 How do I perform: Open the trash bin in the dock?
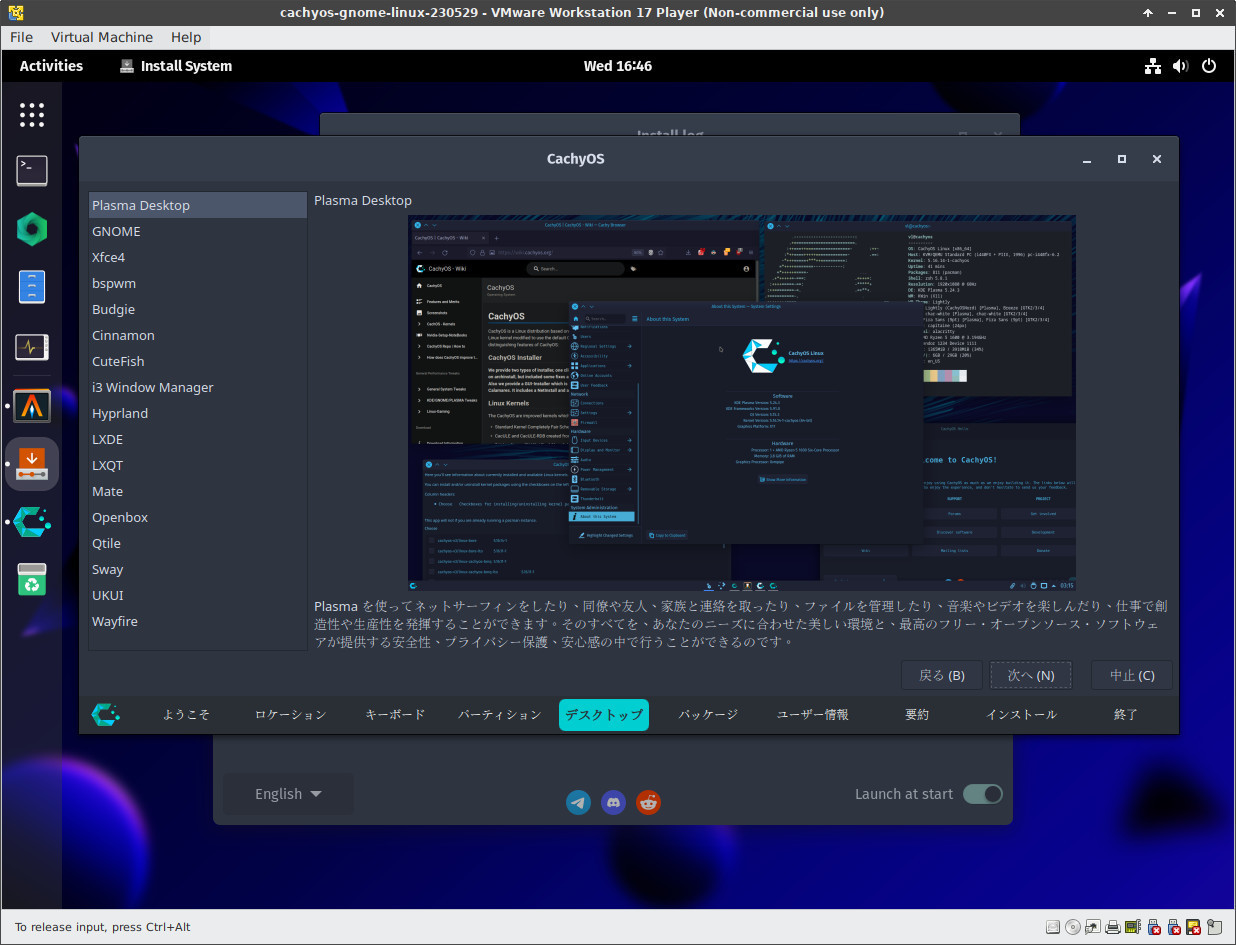click(x=32, y=579)
